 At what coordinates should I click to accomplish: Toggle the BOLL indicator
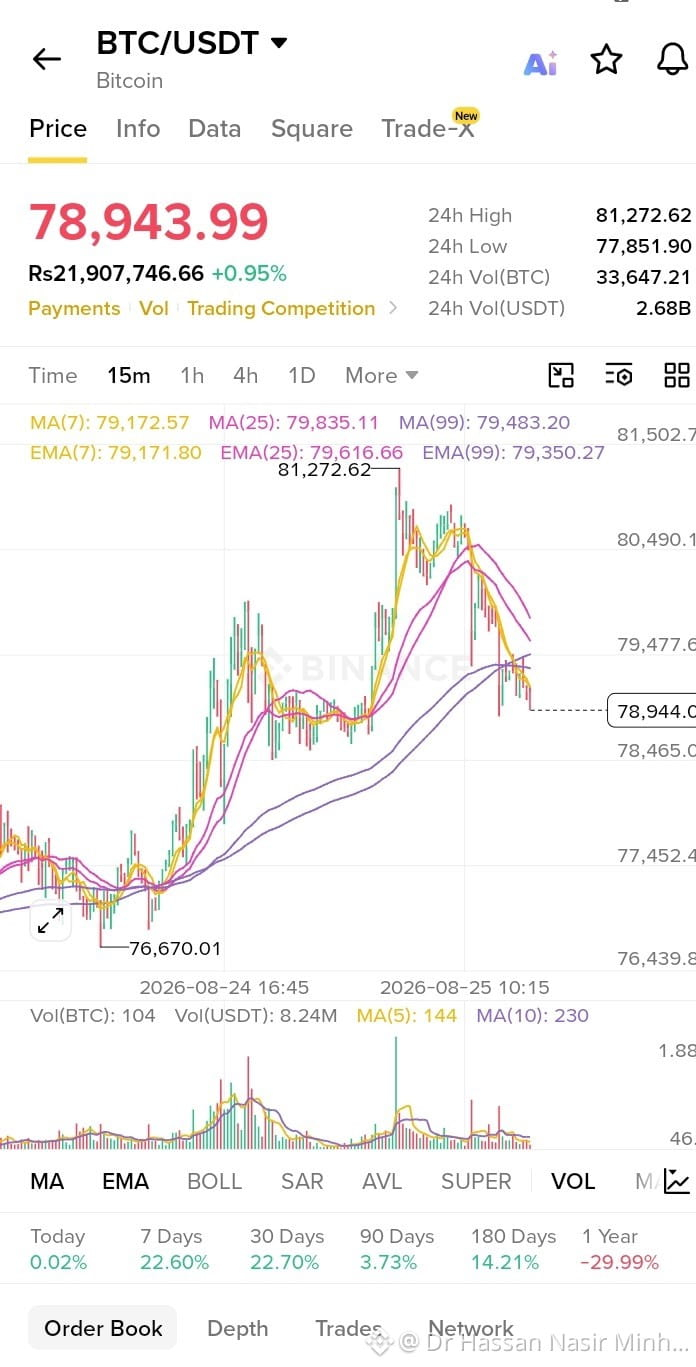[x=215, y=1181]
